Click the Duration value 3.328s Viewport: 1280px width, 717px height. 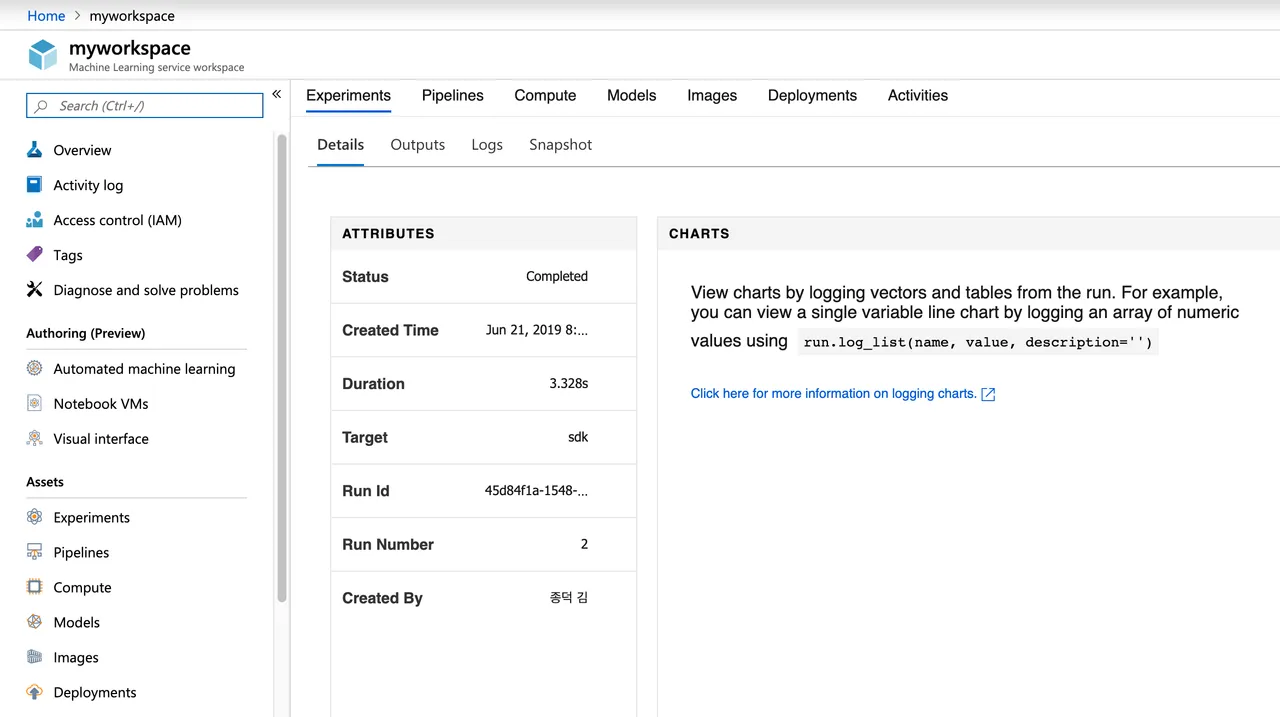point(569,383)
